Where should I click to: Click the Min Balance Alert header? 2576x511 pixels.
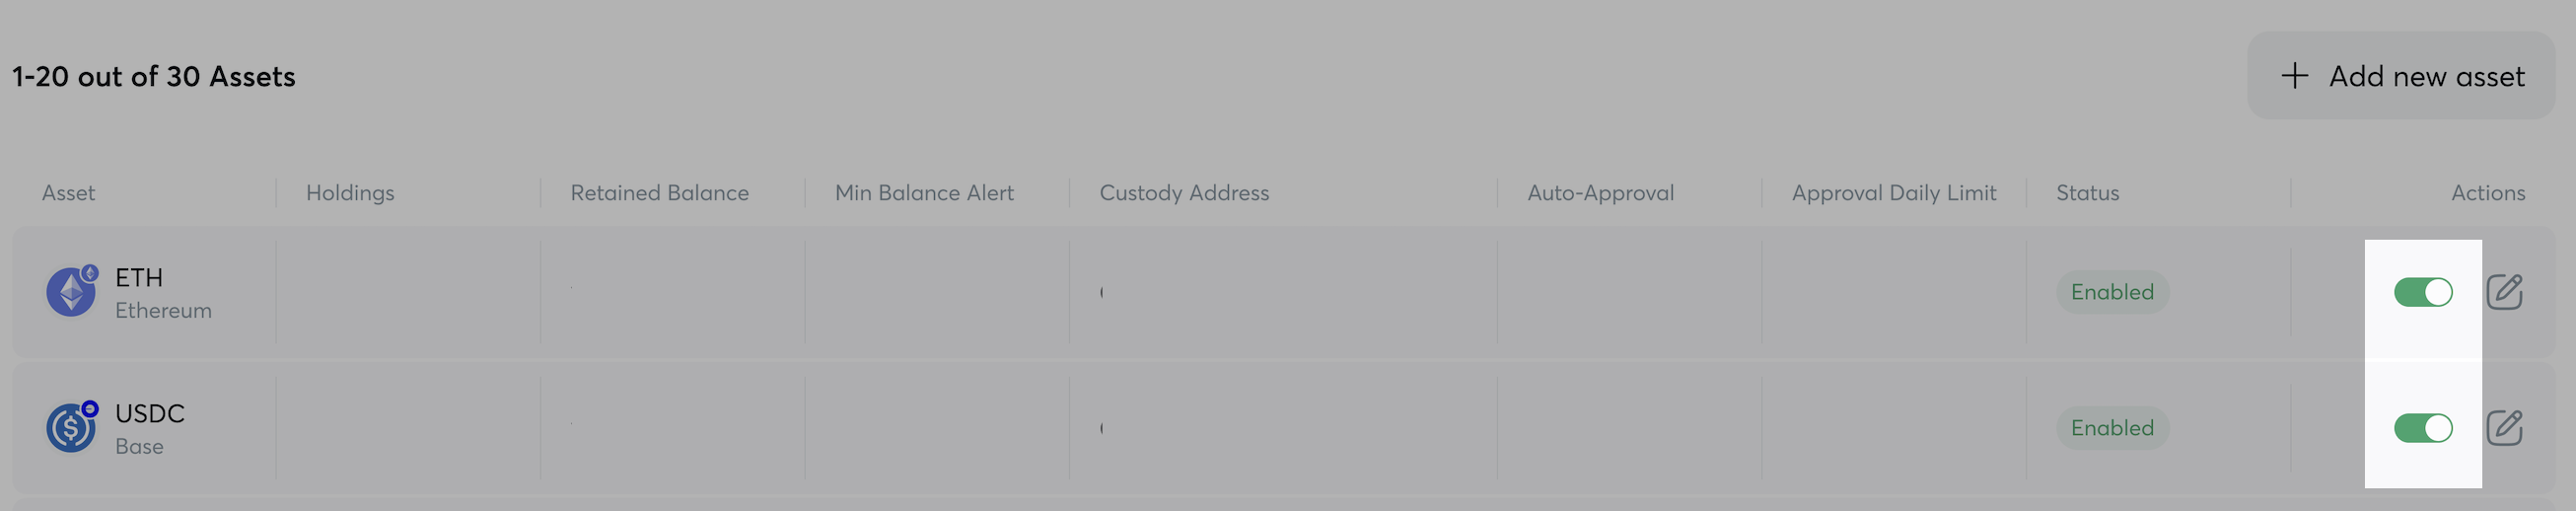tap(924, 193)
